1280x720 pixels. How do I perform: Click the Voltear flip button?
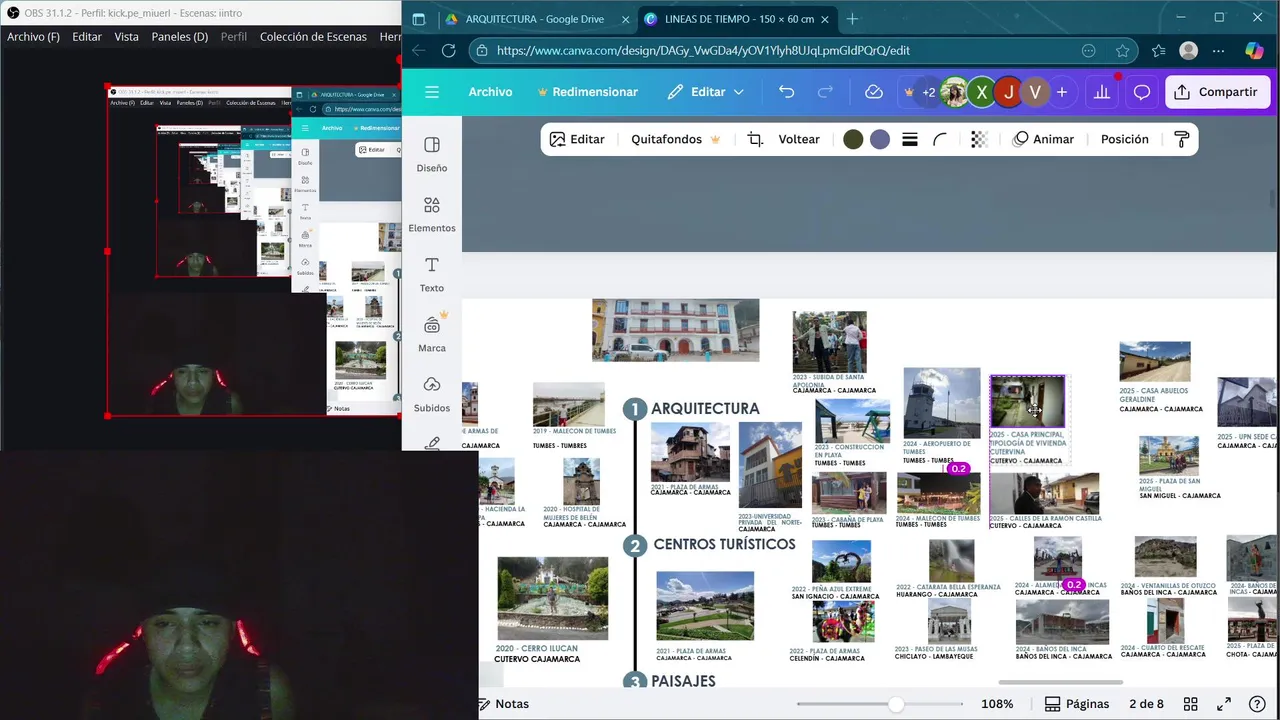pos(799,140)
